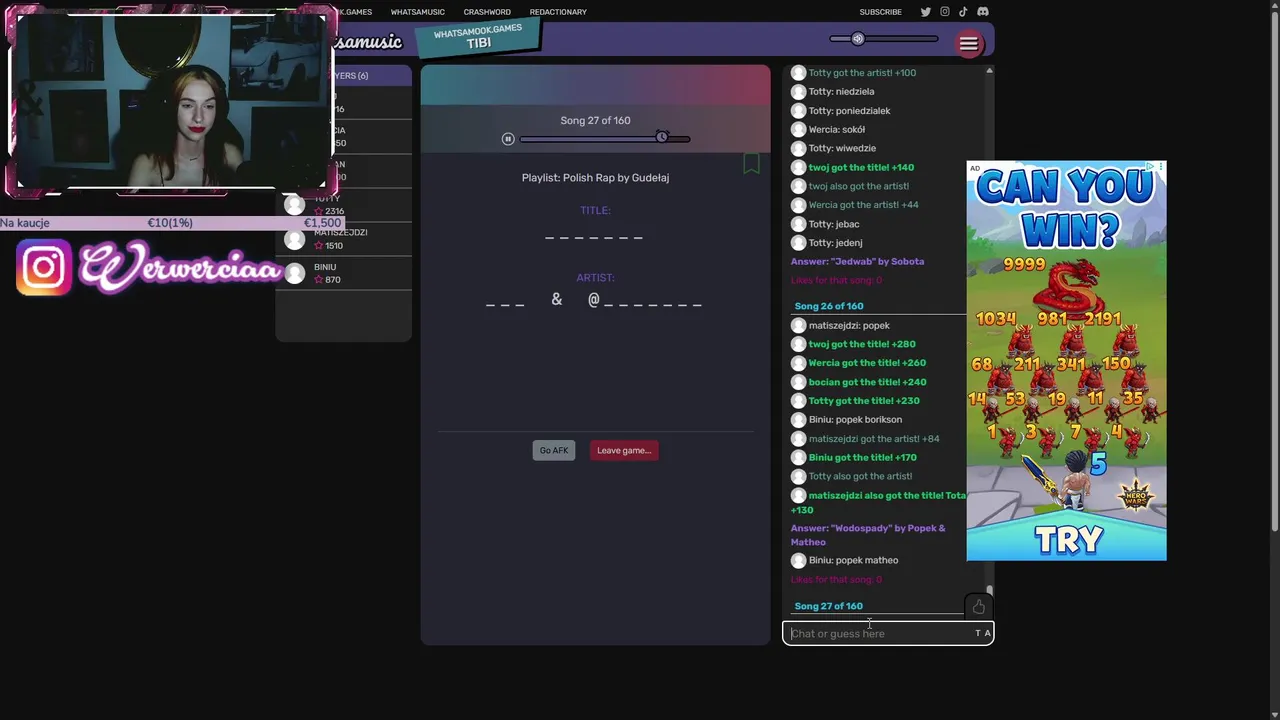1280x720 pixels.
Task: Click 'Totty got the title! +230' message
Action: point(864,401)
